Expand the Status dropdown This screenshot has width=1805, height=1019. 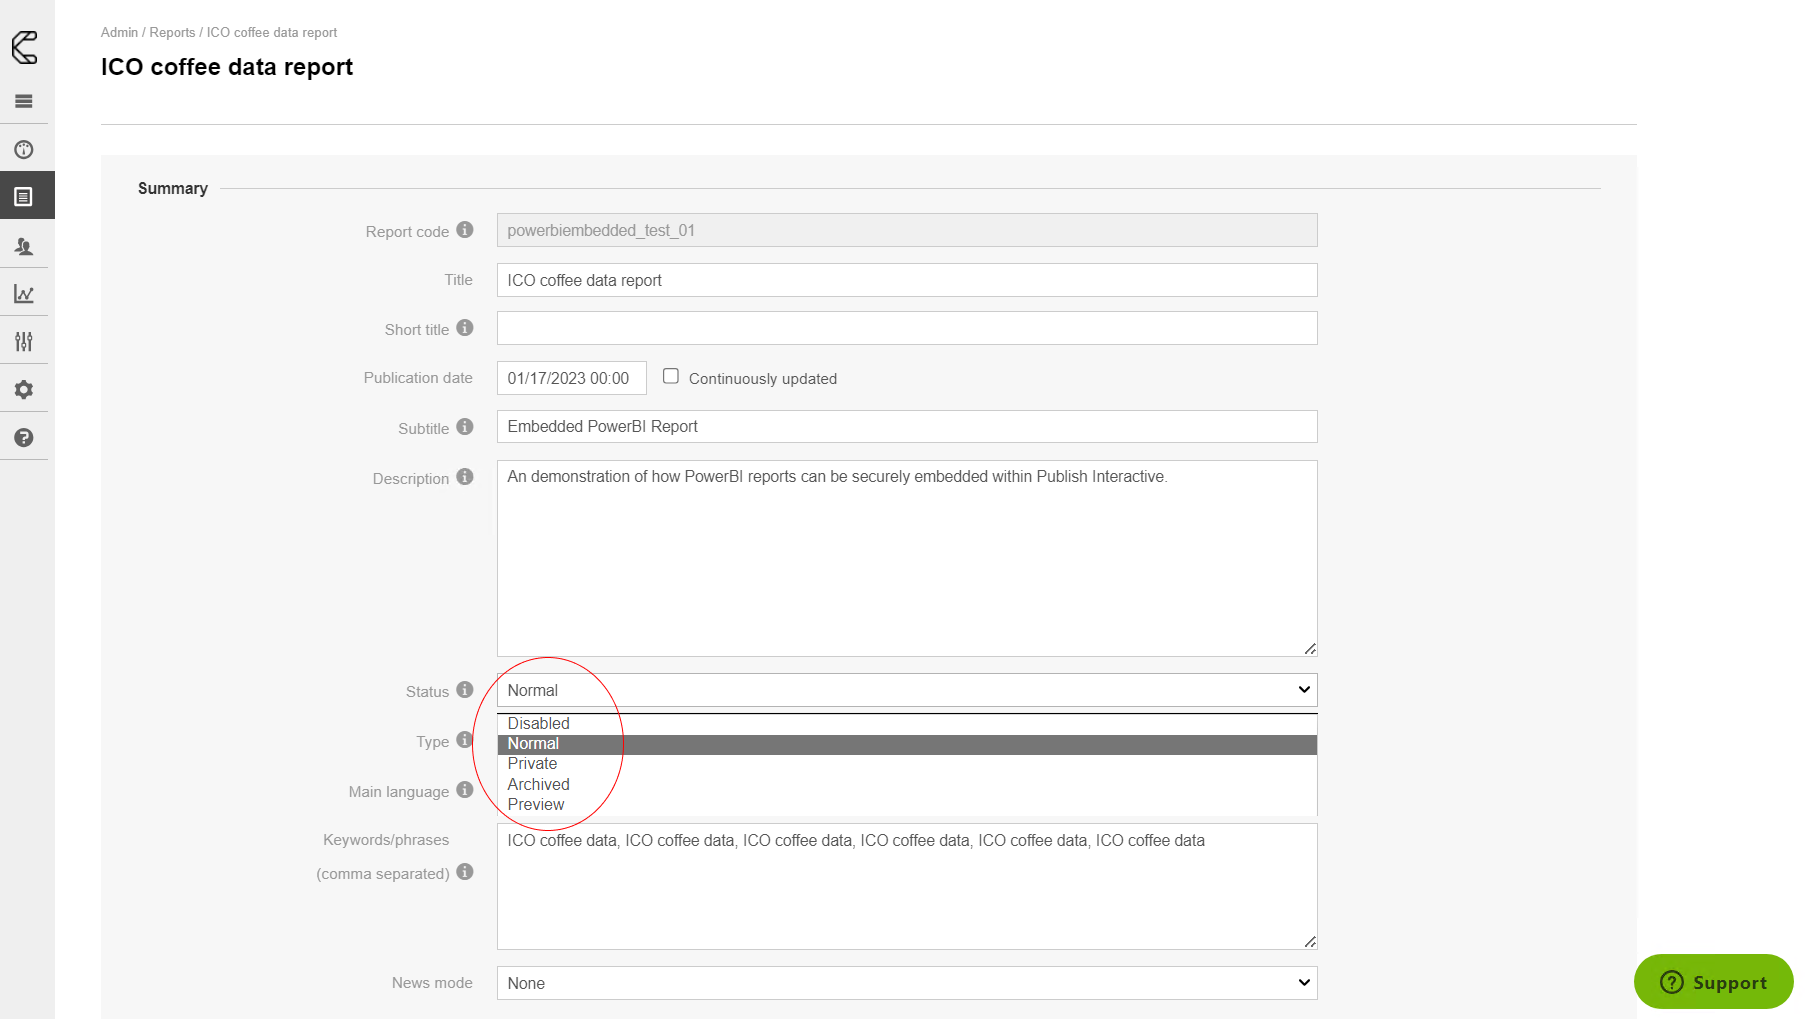click(906, 690)
